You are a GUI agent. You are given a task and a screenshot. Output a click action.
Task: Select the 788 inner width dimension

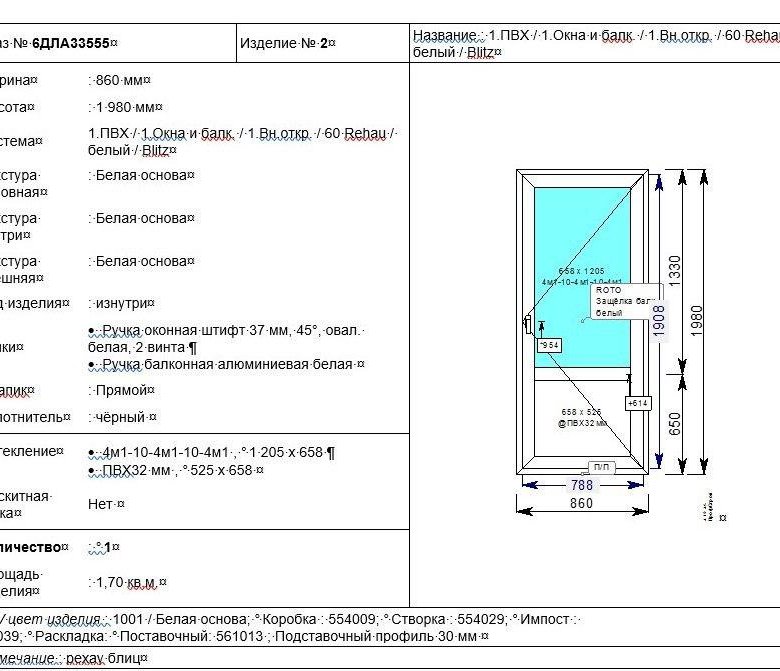click(x=582, y=485)
